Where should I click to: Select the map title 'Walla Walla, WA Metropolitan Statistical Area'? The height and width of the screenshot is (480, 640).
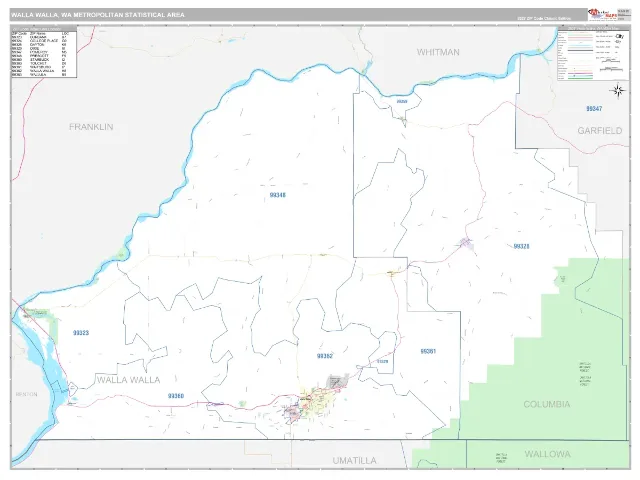coord(98,15)
